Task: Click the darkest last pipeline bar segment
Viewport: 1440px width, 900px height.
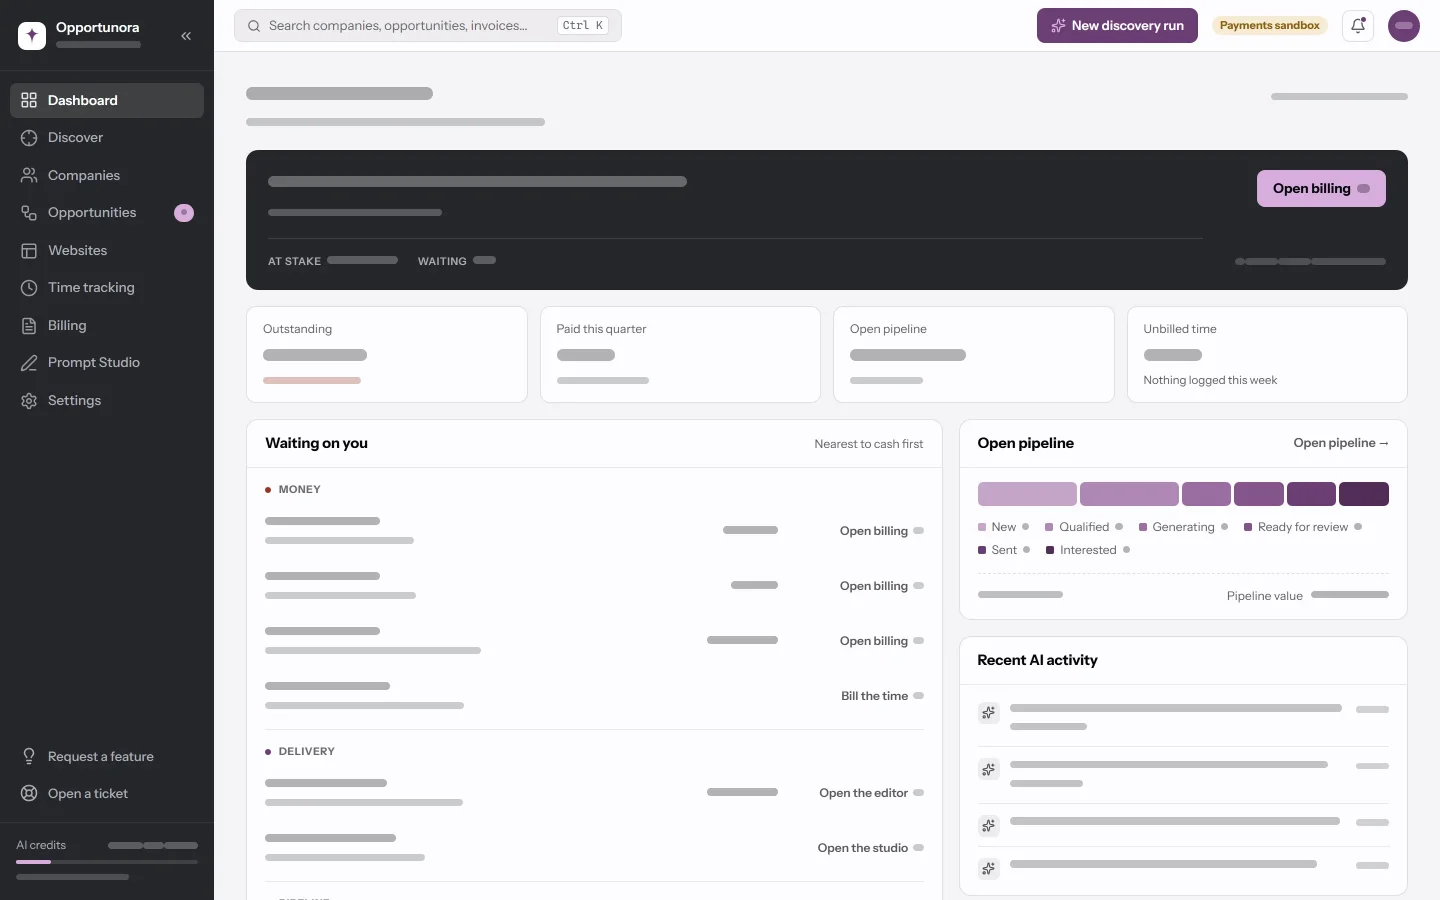Action: (x=1364, y=494)
